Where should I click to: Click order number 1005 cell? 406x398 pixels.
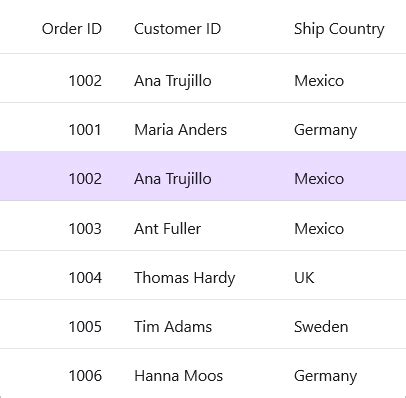[85, 327]
